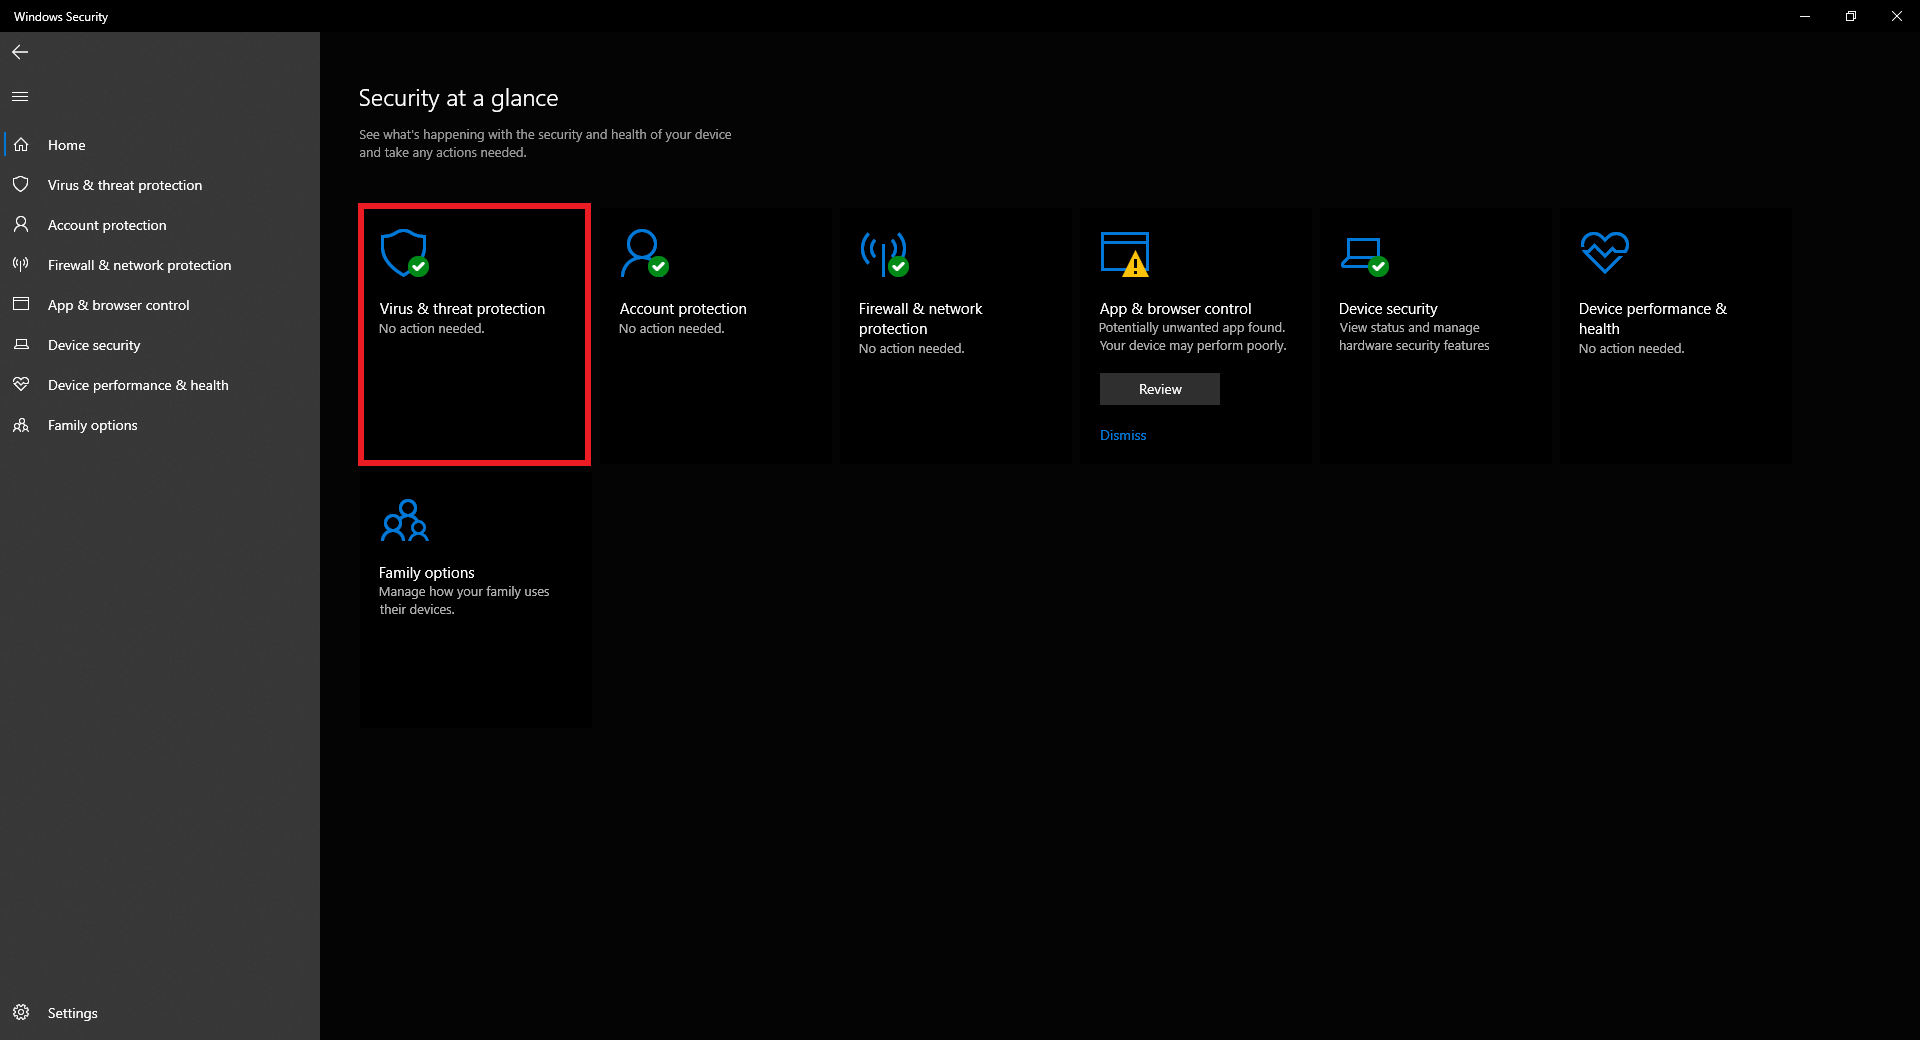1920x1040 pixels.
Task: Select Home in the sidebar
Action: click(x=66, y=145)
